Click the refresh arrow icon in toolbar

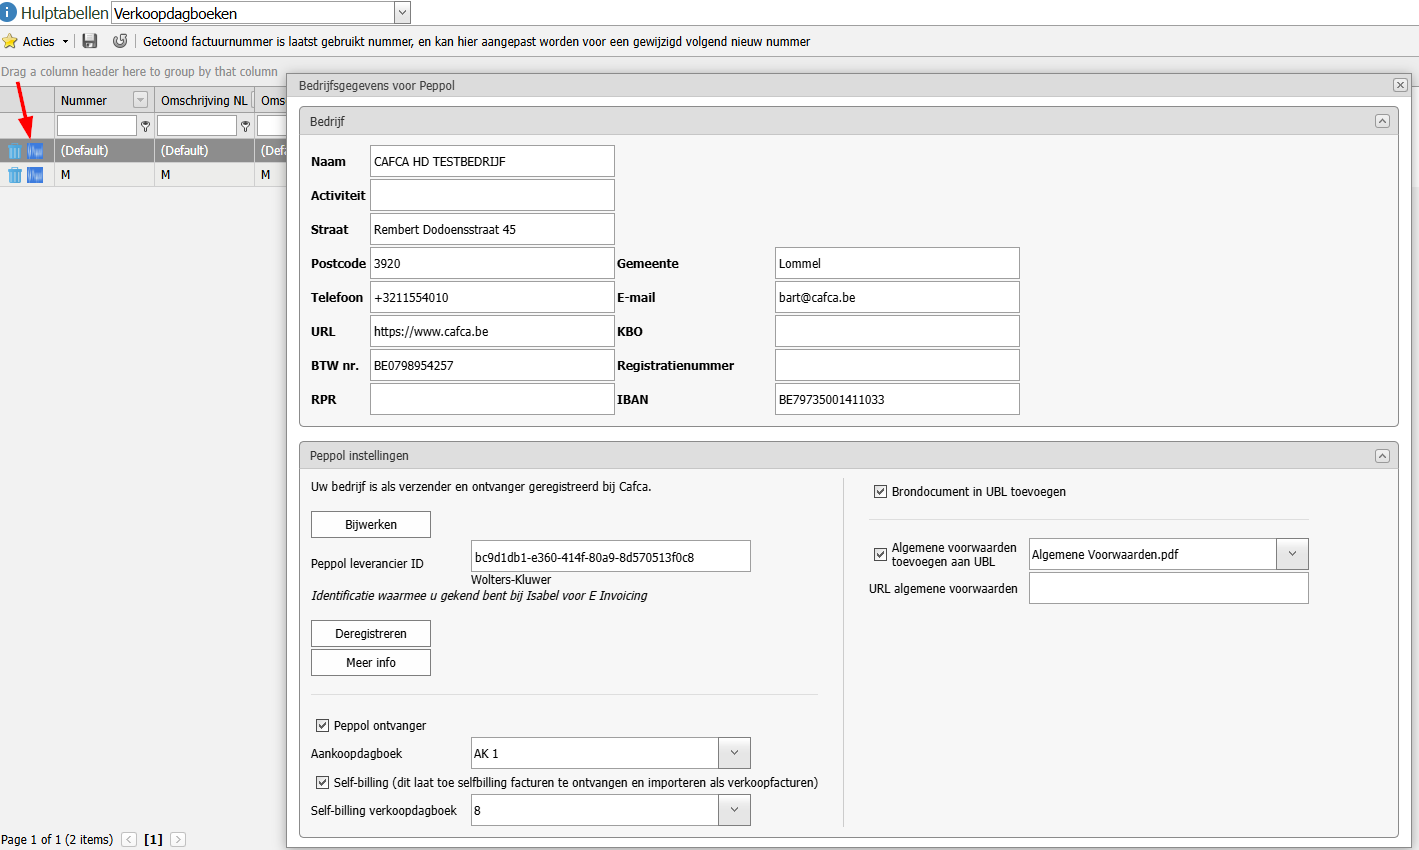(x=120, y=41)
